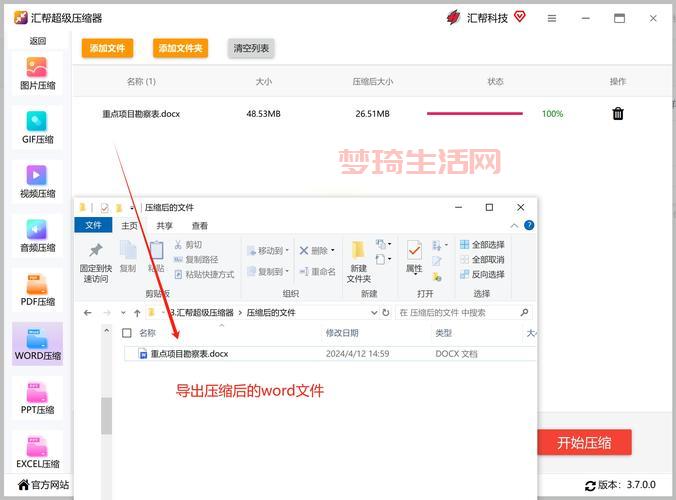676x500 pixels.
Task: Click 剪切 scissors in Explorer ribbon
Action: coord(188,245)
